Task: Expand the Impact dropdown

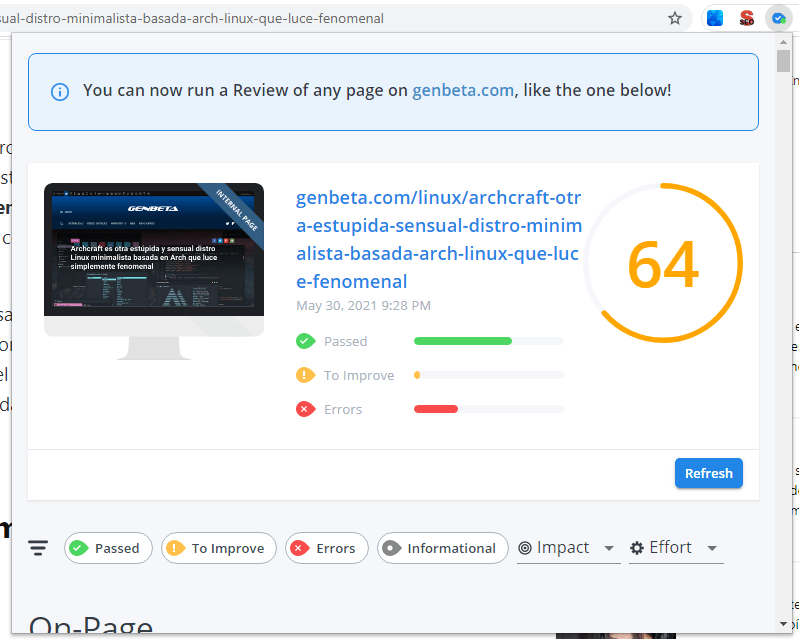Action: [x=569, y=548]
